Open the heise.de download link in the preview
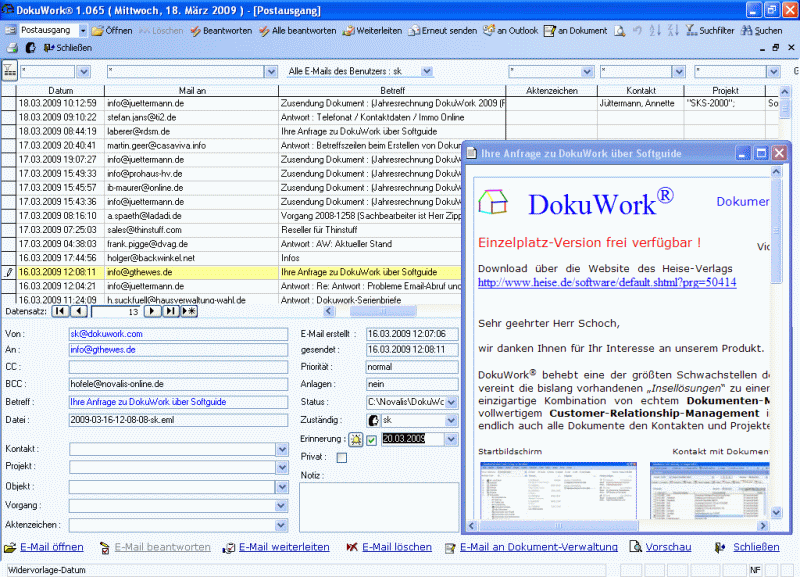The image size is (800, 577). 607,282
